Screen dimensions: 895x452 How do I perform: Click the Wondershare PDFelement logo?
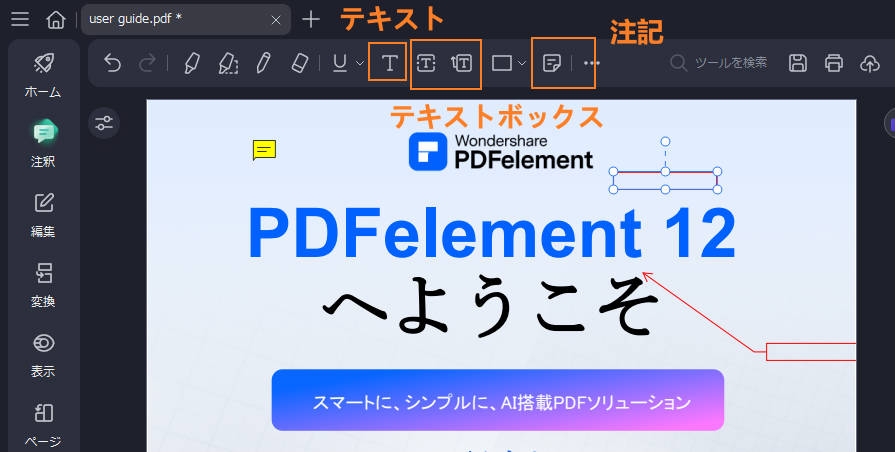point(501,152)
